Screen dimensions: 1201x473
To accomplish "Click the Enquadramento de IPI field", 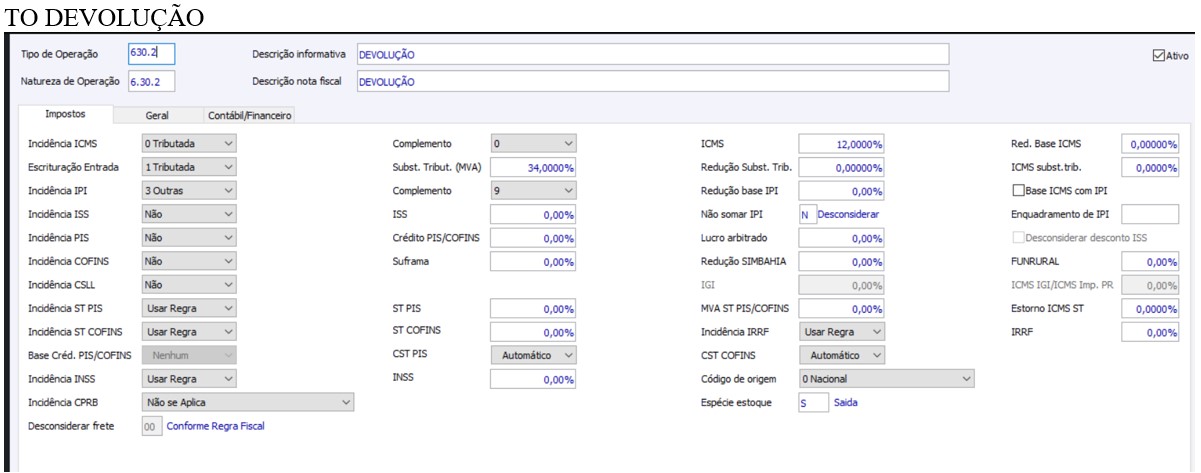I will pos(1150,214).
